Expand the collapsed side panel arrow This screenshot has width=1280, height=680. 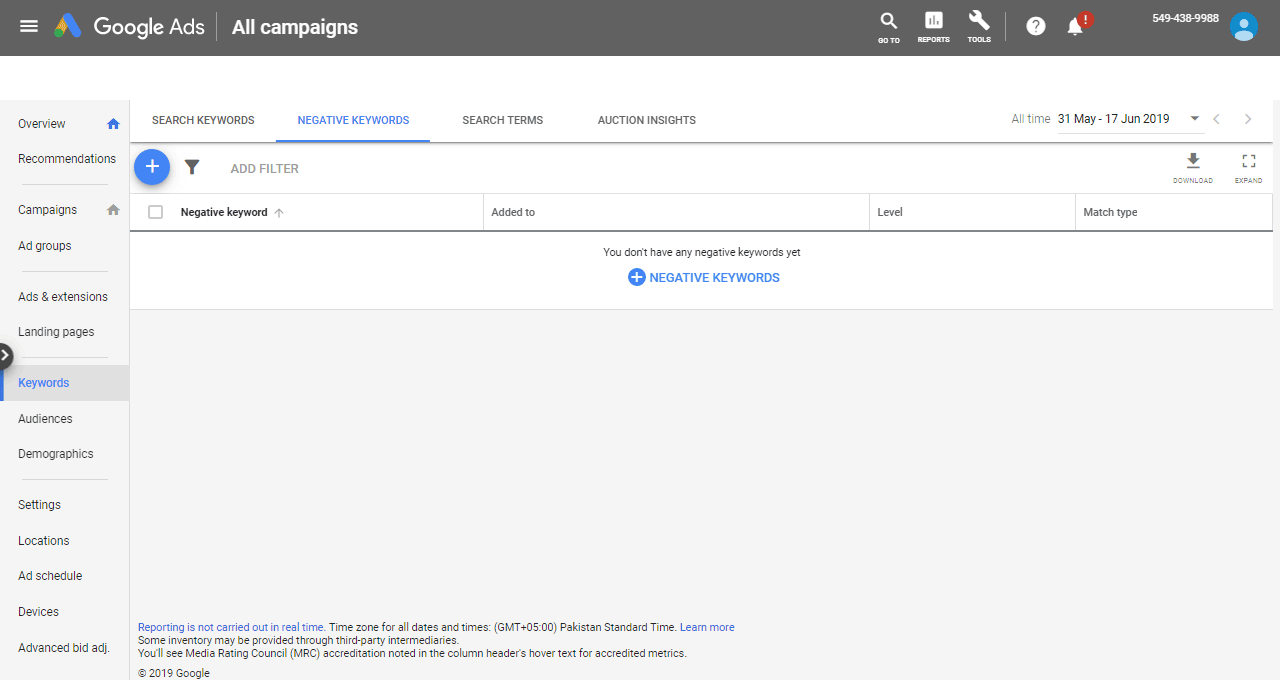click(x=5, y=355)
